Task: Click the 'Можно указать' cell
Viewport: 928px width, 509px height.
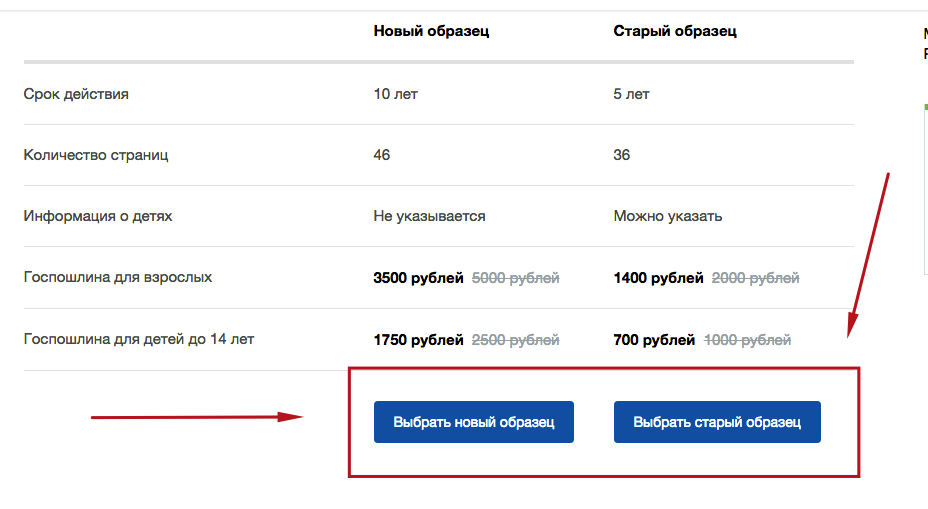Action: [x=668, y=216]
